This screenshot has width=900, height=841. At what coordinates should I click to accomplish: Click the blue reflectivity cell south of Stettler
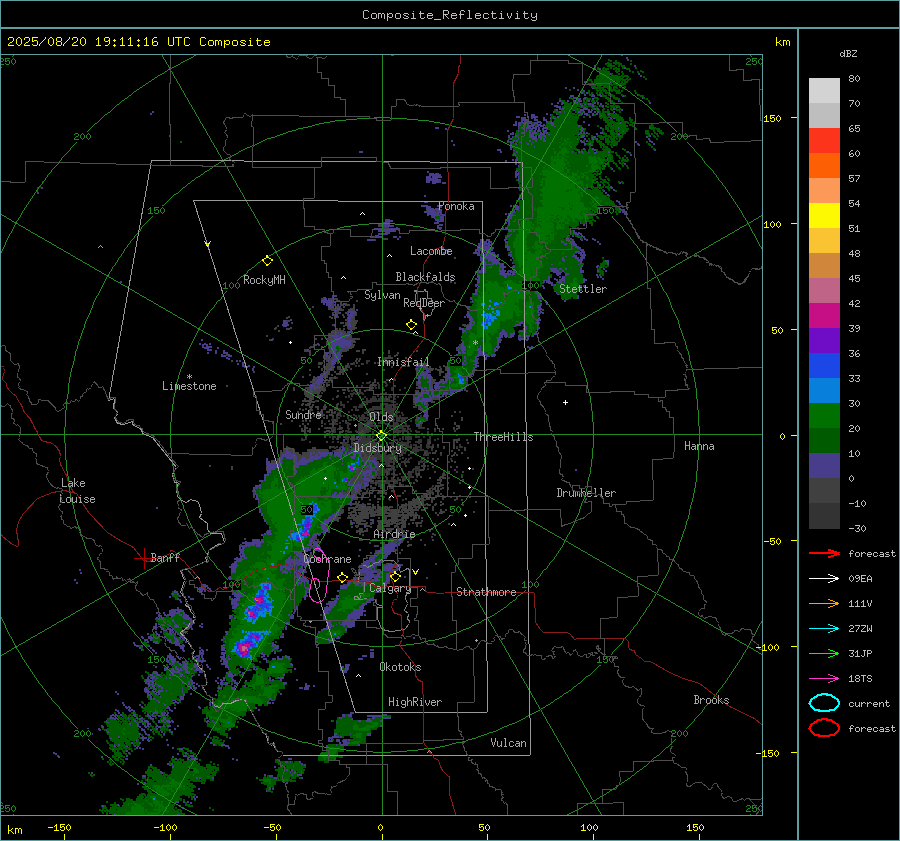click(x=489, y=316)
